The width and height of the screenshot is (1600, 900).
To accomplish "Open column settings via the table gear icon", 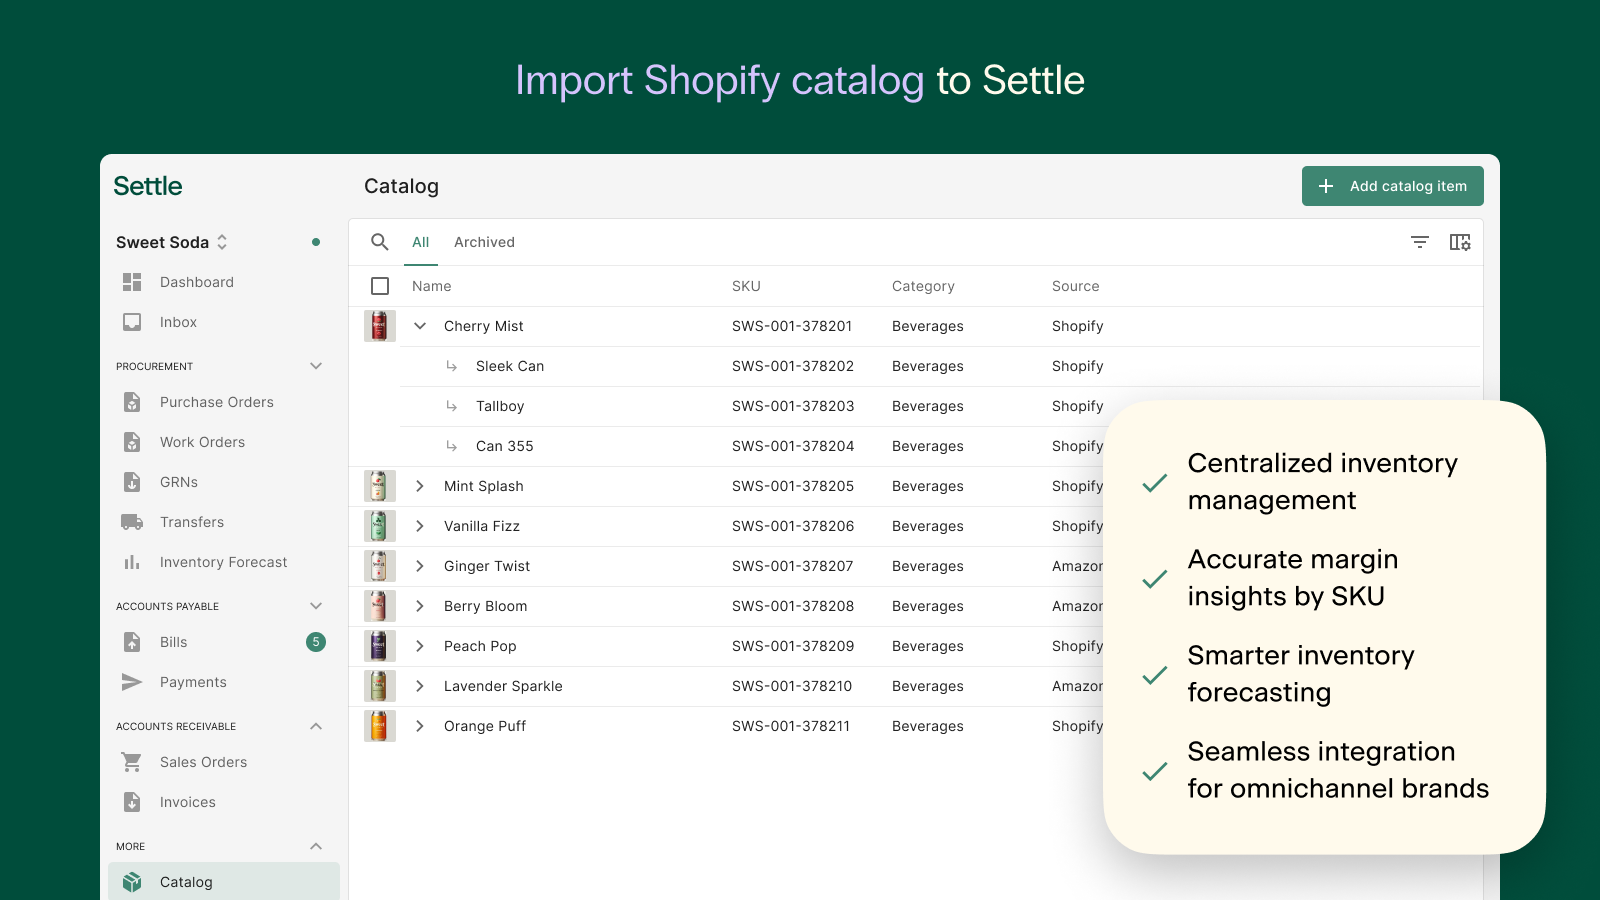I will 1460,242.
